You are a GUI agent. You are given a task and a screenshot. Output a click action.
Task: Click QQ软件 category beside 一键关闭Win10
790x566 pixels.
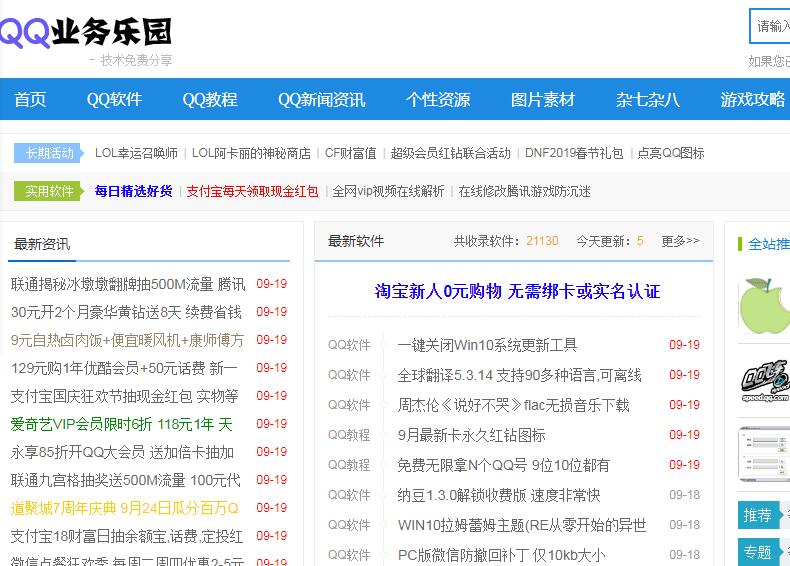pos(349,345)
